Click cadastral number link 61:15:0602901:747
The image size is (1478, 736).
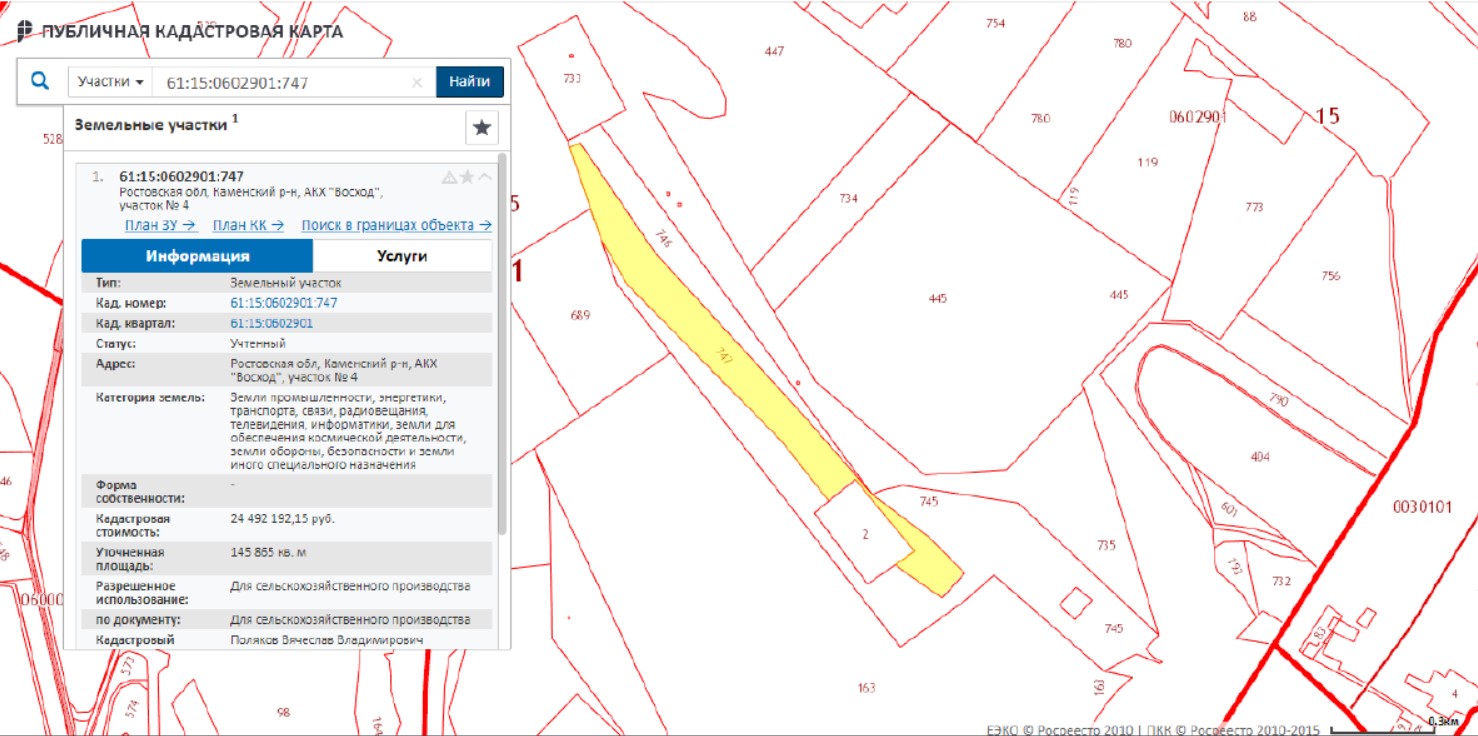283,303
